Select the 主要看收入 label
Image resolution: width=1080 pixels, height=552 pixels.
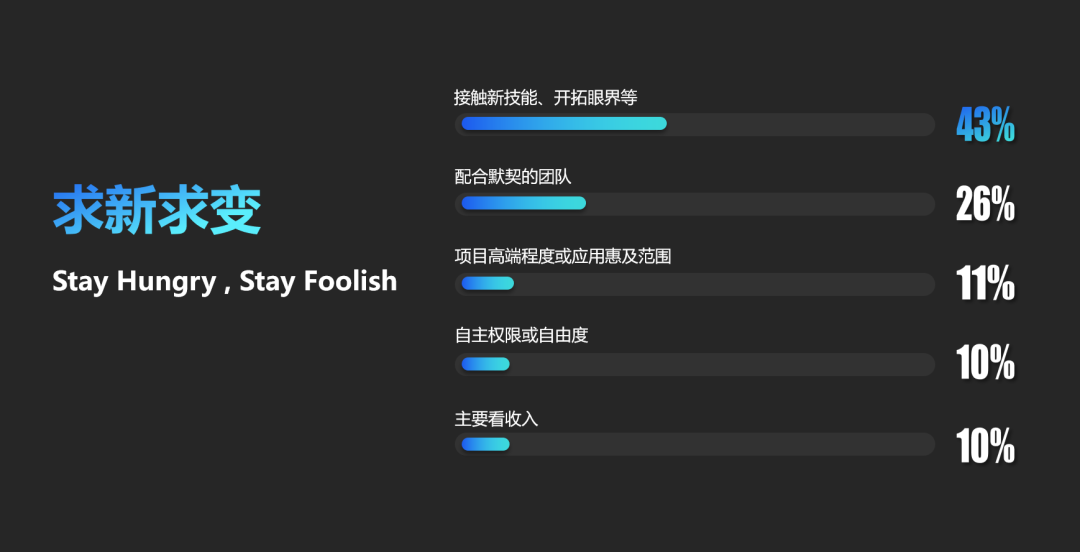tap(497, 418)
